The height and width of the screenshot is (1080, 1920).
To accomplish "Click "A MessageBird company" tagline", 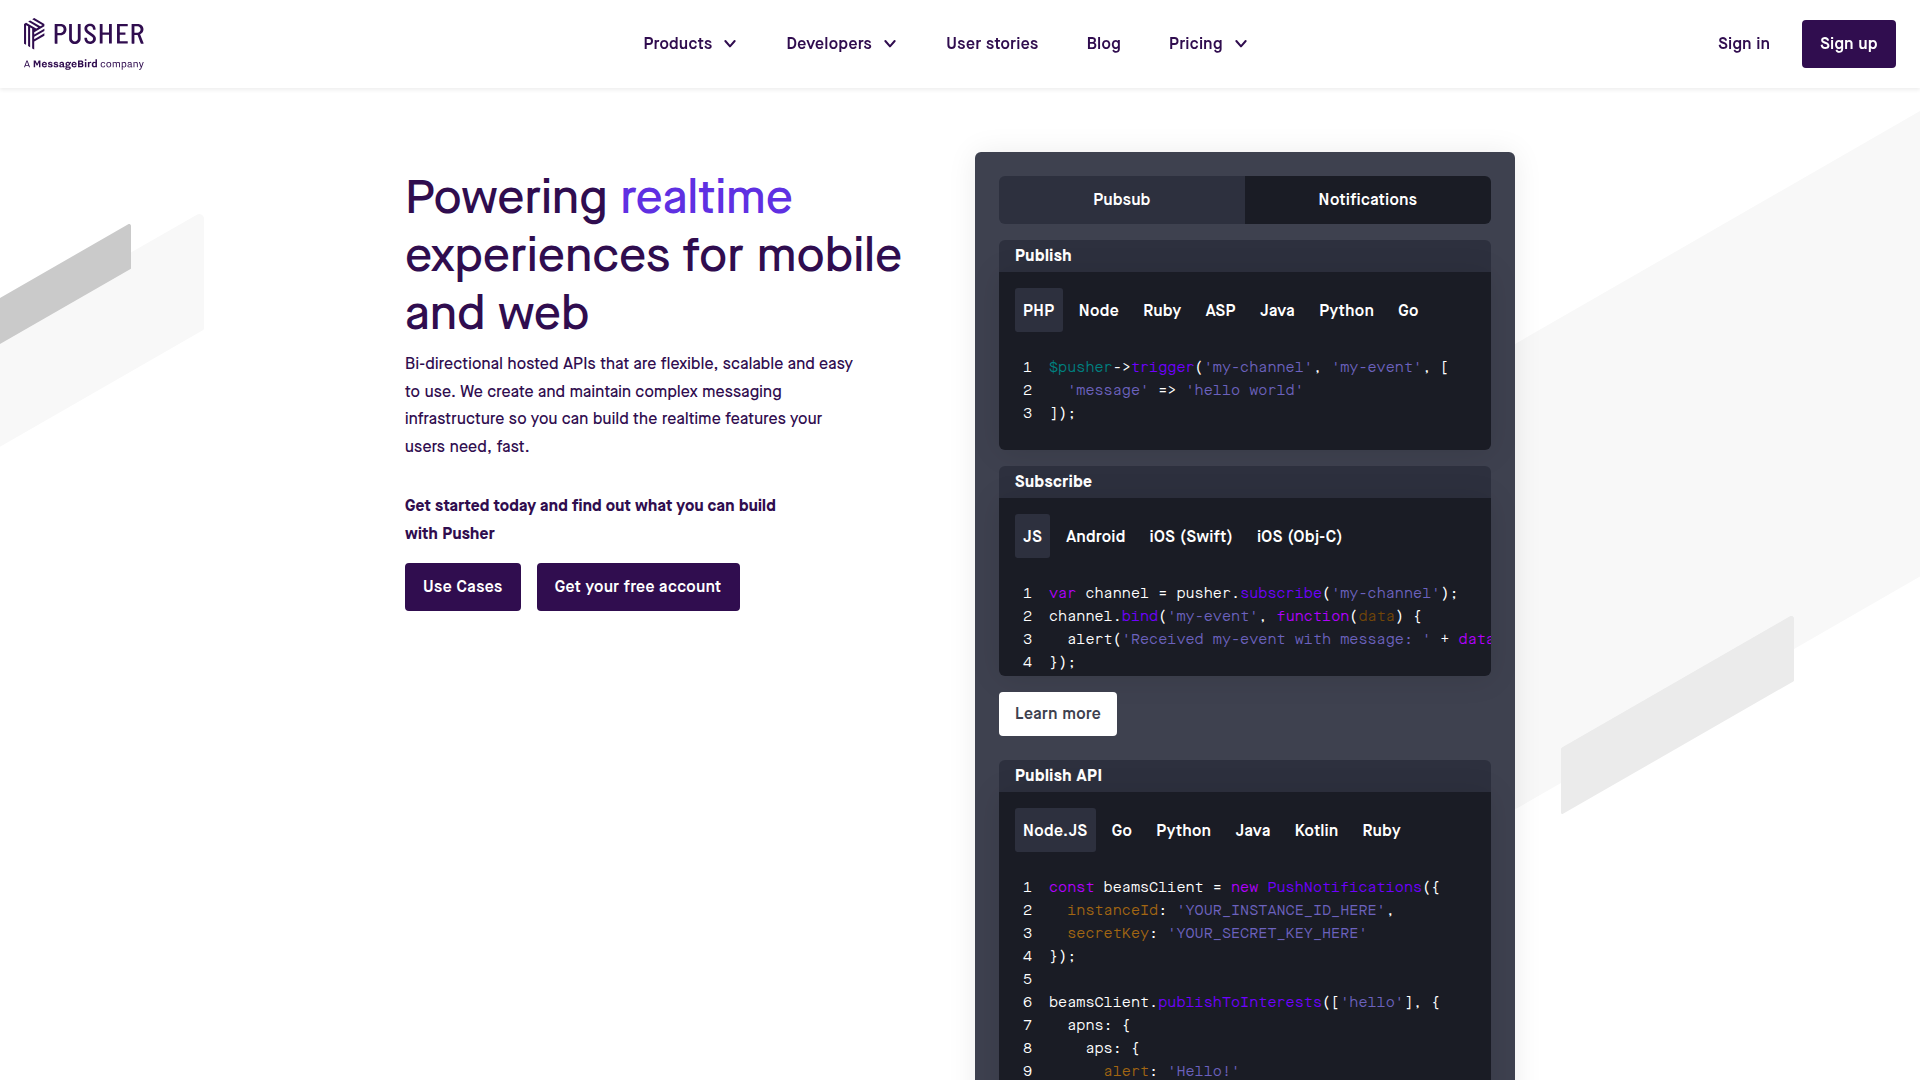I will [x=84, y=64].
